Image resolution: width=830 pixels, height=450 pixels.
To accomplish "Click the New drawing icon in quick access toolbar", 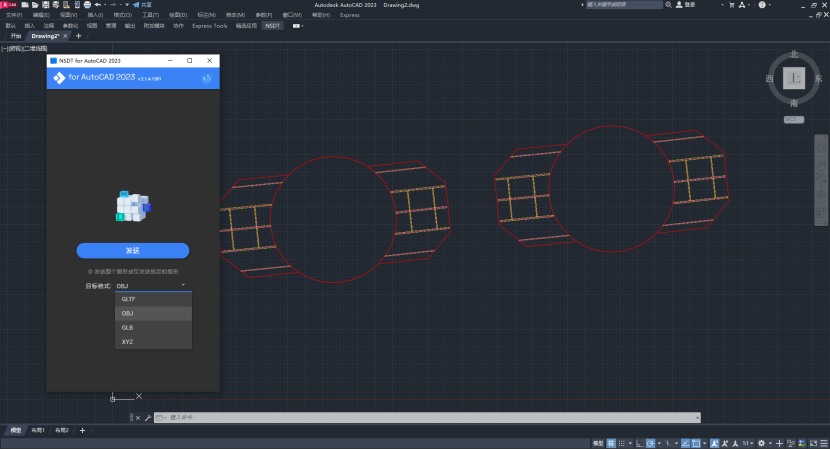I will coord(25,5).
